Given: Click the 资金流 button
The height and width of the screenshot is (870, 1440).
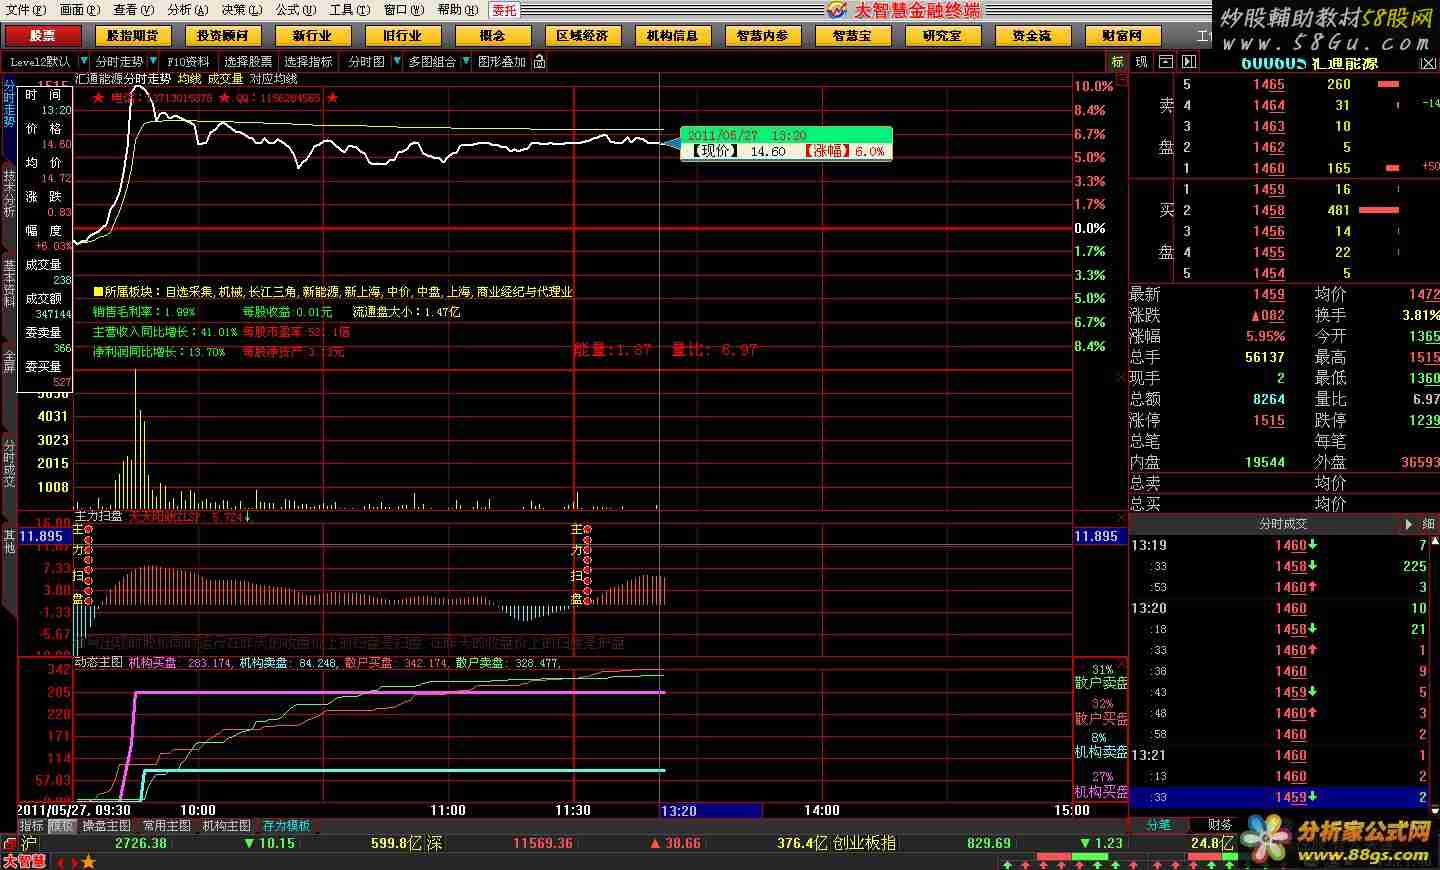Looking at the screenshot, I should pyautogui.click(x=1032, y=35).
